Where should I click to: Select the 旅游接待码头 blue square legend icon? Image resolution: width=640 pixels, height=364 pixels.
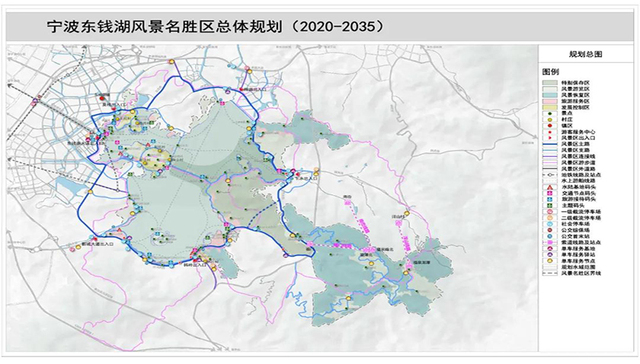pyautogui.click(x=550, y=200)
